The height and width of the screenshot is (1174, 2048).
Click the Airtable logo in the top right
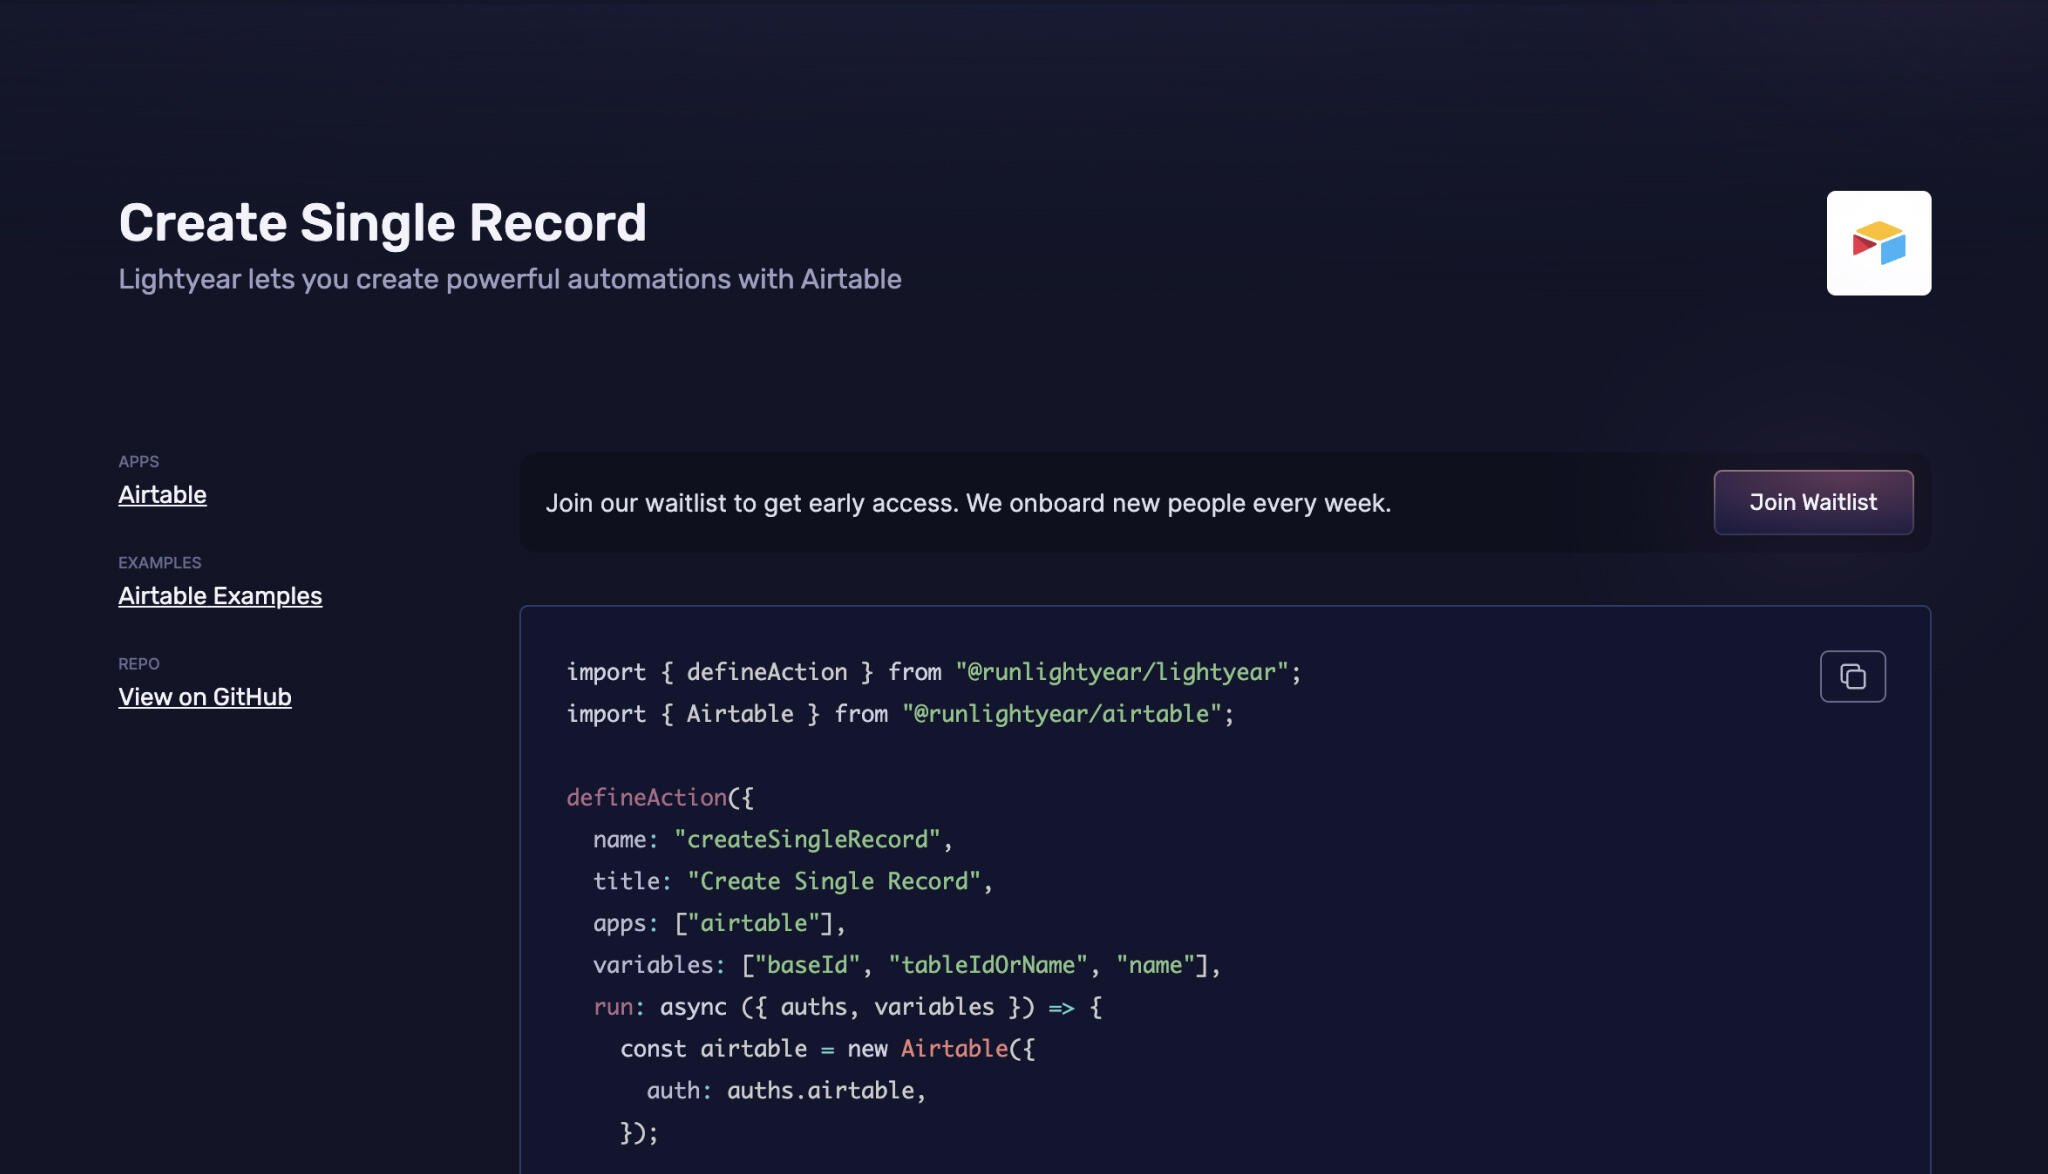coord(1879,242)
